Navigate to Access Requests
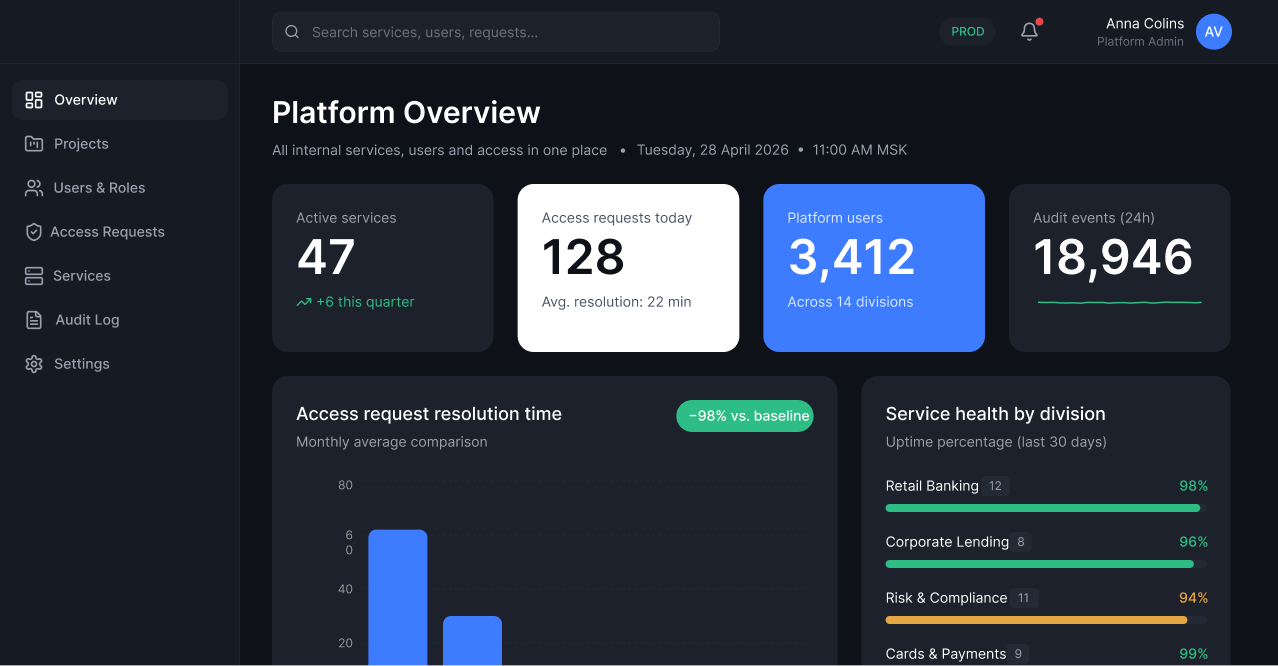The width and height of the screenshot is (1278, 666). pyautogui.click(x=120, y=232)
